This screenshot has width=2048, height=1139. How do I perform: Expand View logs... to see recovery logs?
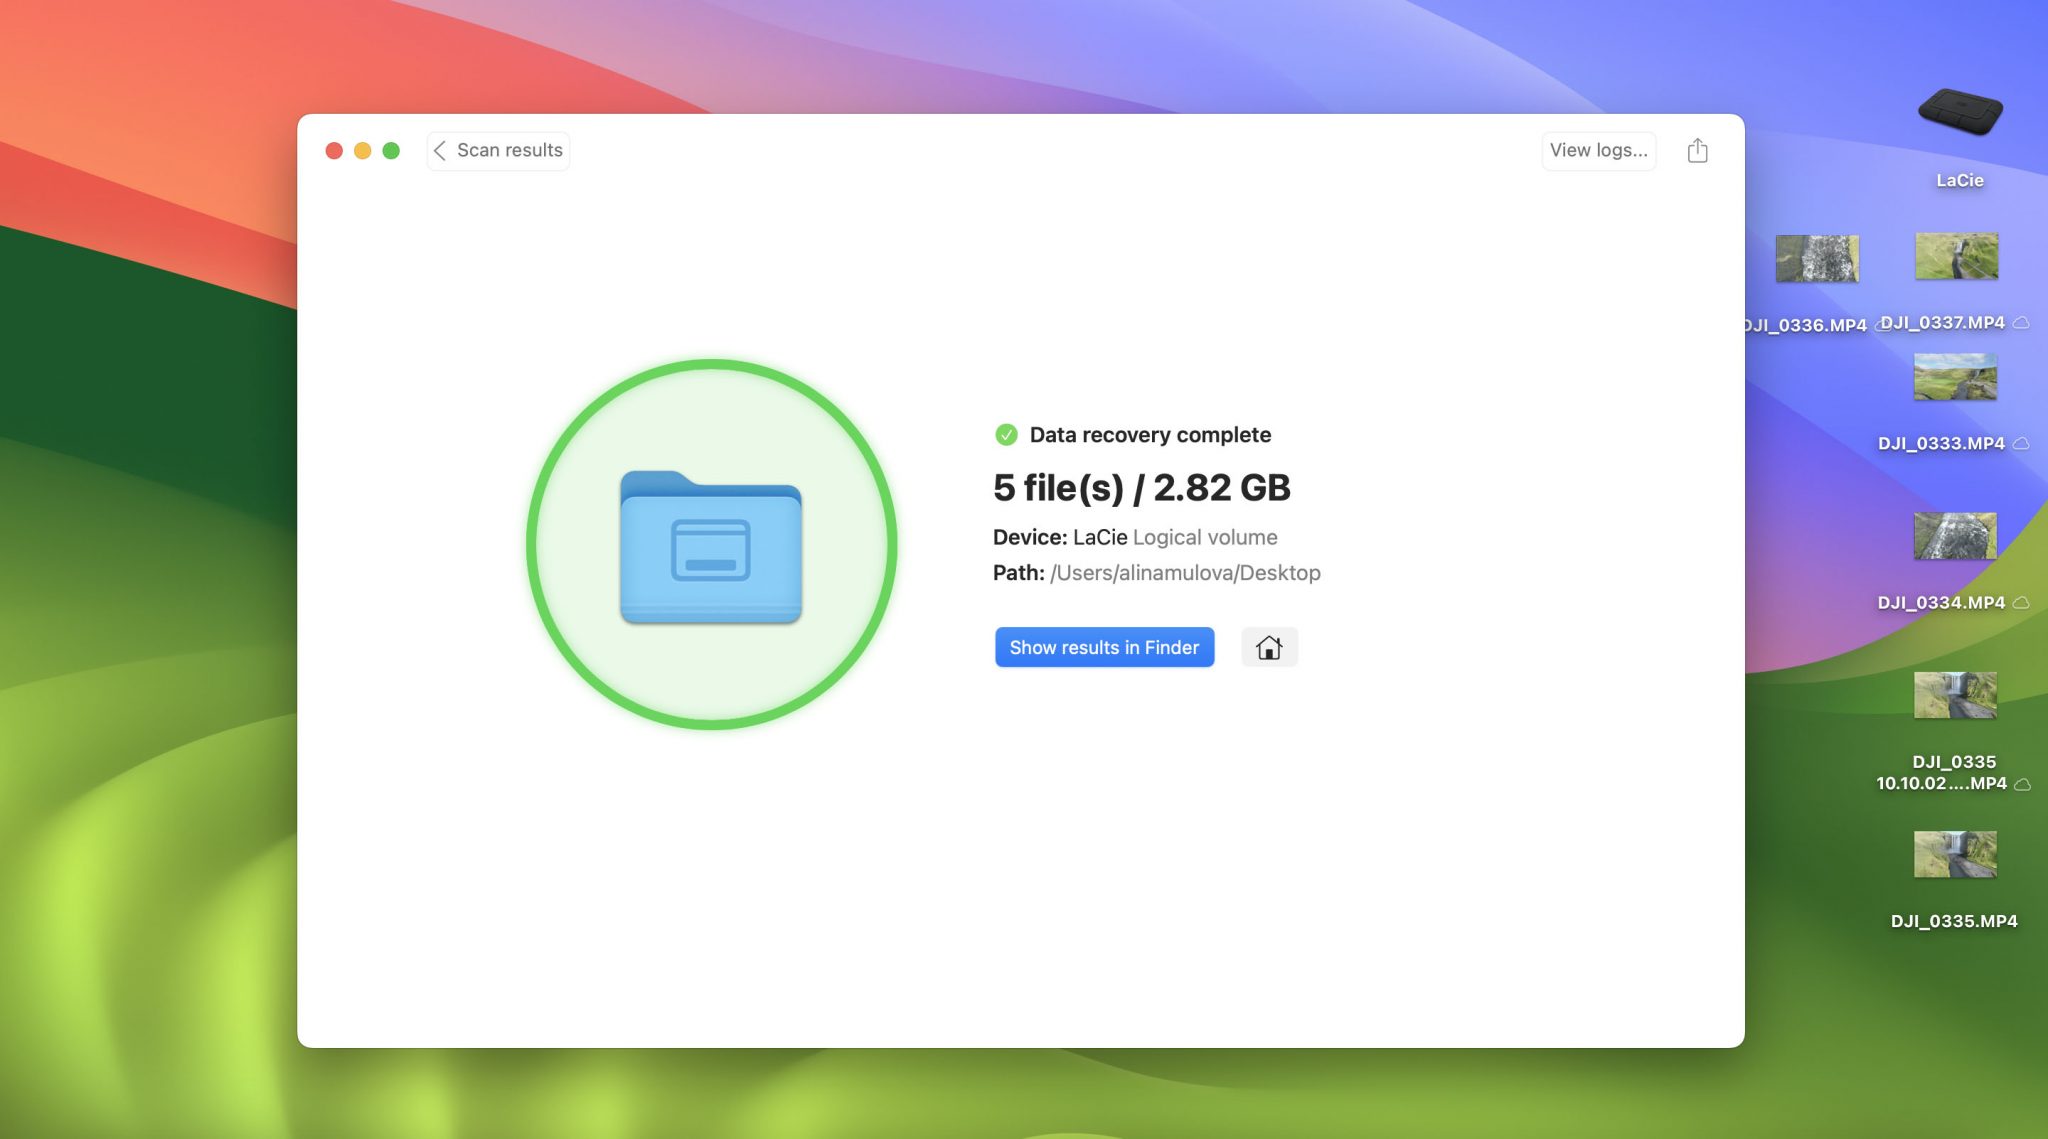(x=1597, y=150)
